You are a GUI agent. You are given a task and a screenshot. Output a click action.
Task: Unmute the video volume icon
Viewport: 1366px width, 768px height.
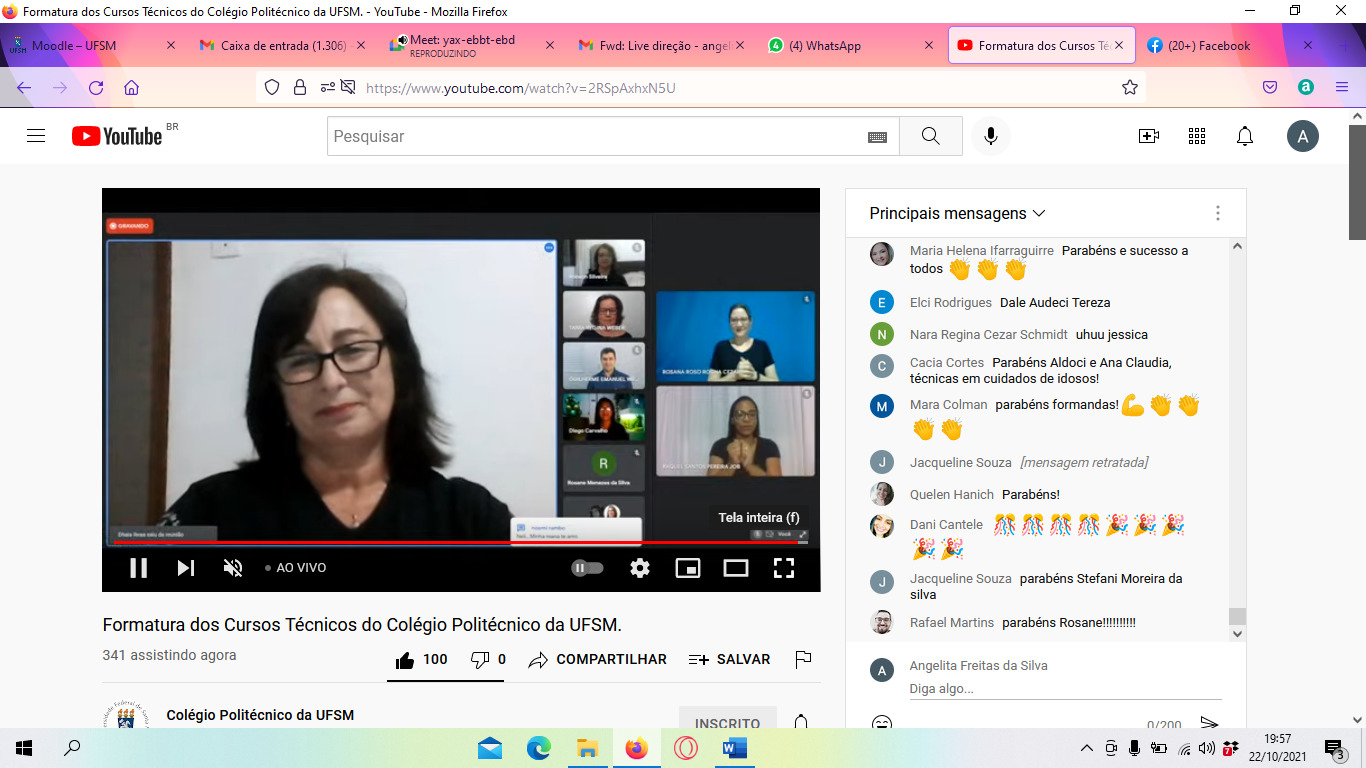coord(233,568)
